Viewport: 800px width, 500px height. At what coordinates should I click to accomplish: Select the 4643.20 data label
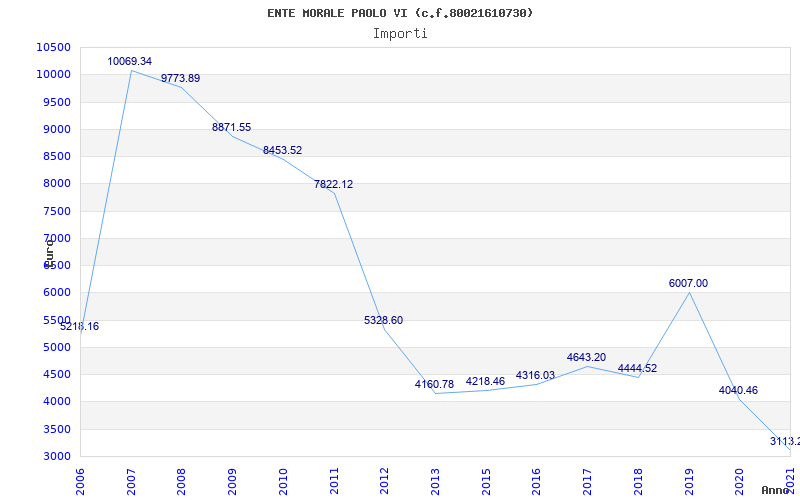586,358
